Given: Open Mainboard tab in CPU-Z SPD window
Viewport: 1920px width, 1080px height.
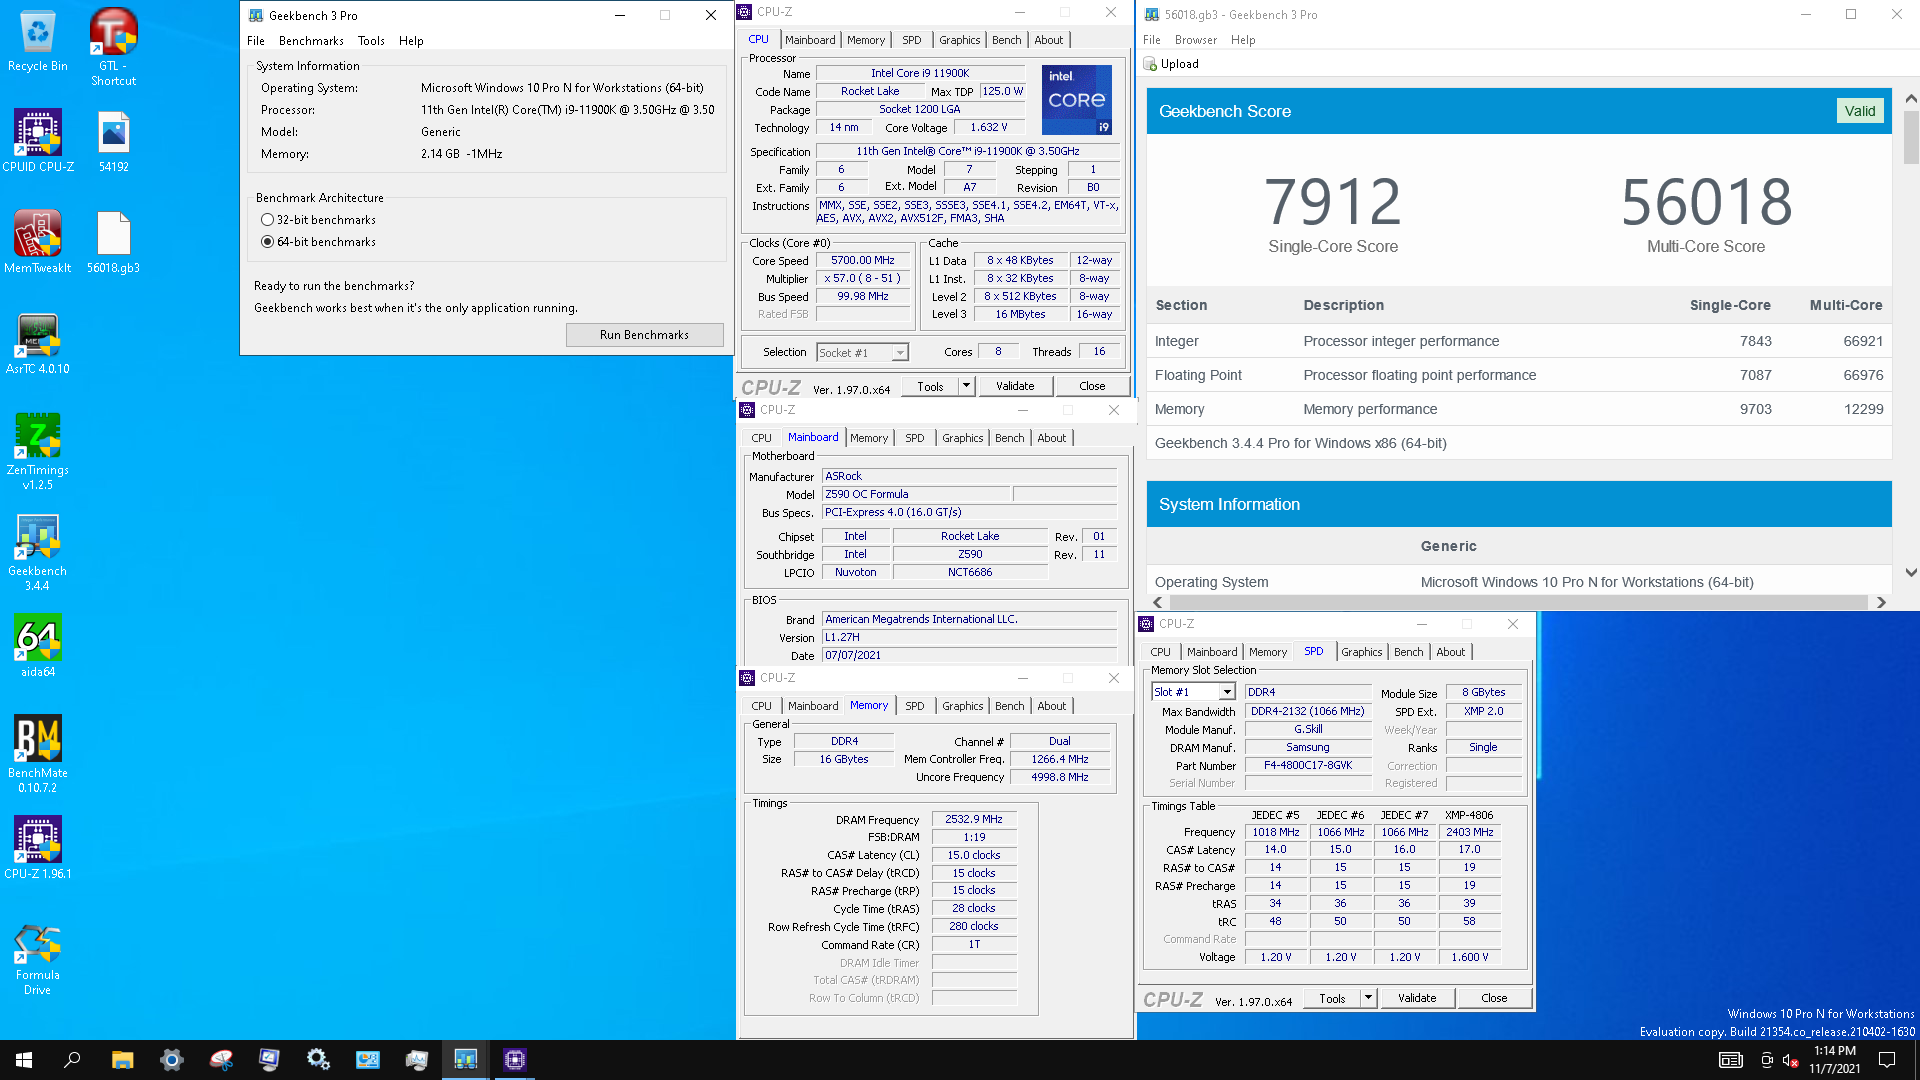Looking at the screenshot, I should pyautogui.click(x=1212, y=652).
